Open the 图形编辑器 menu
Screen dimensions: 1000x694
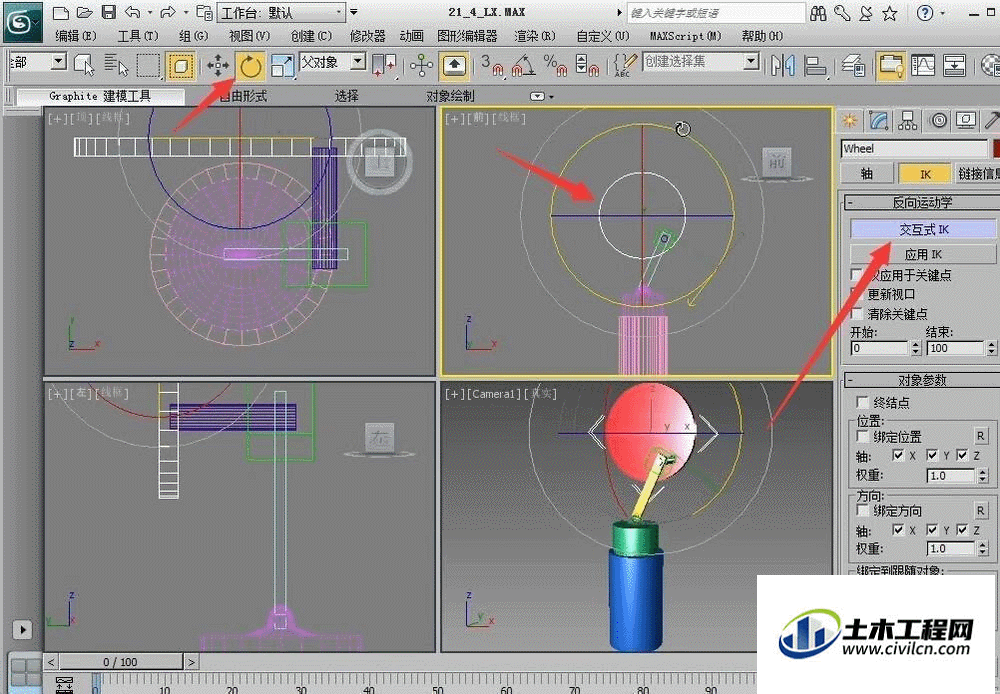(467, 36)
